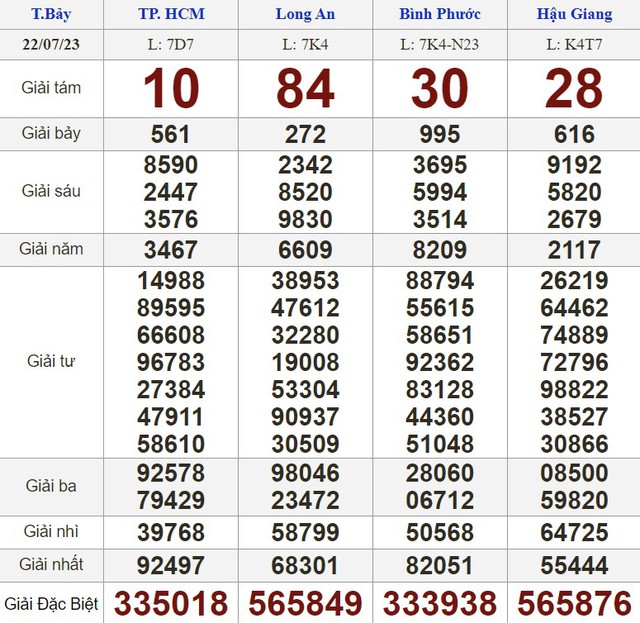Click special prize number 565876
Viewport: 640px width, 623px height.
point(574,603)
